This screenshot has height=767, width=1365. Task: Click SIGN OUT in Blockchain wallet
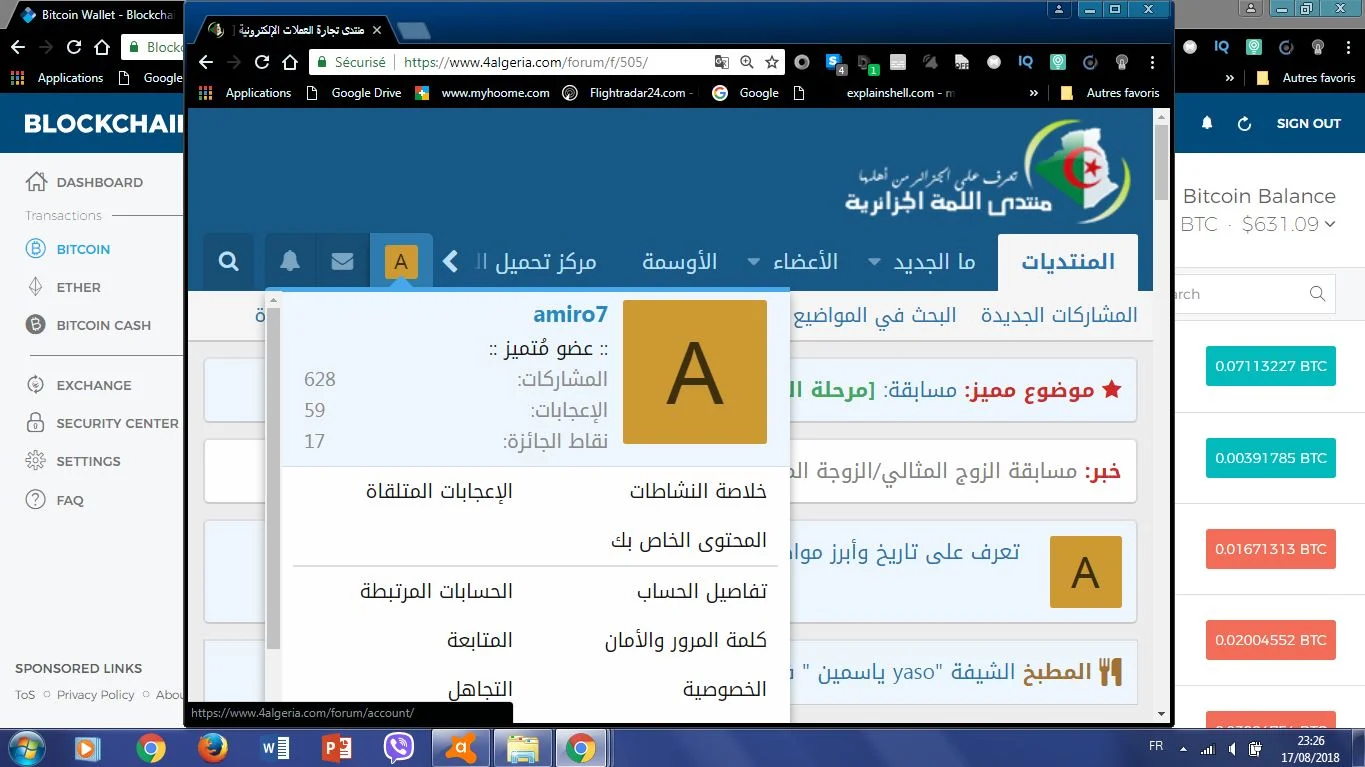pos(1308,124)
